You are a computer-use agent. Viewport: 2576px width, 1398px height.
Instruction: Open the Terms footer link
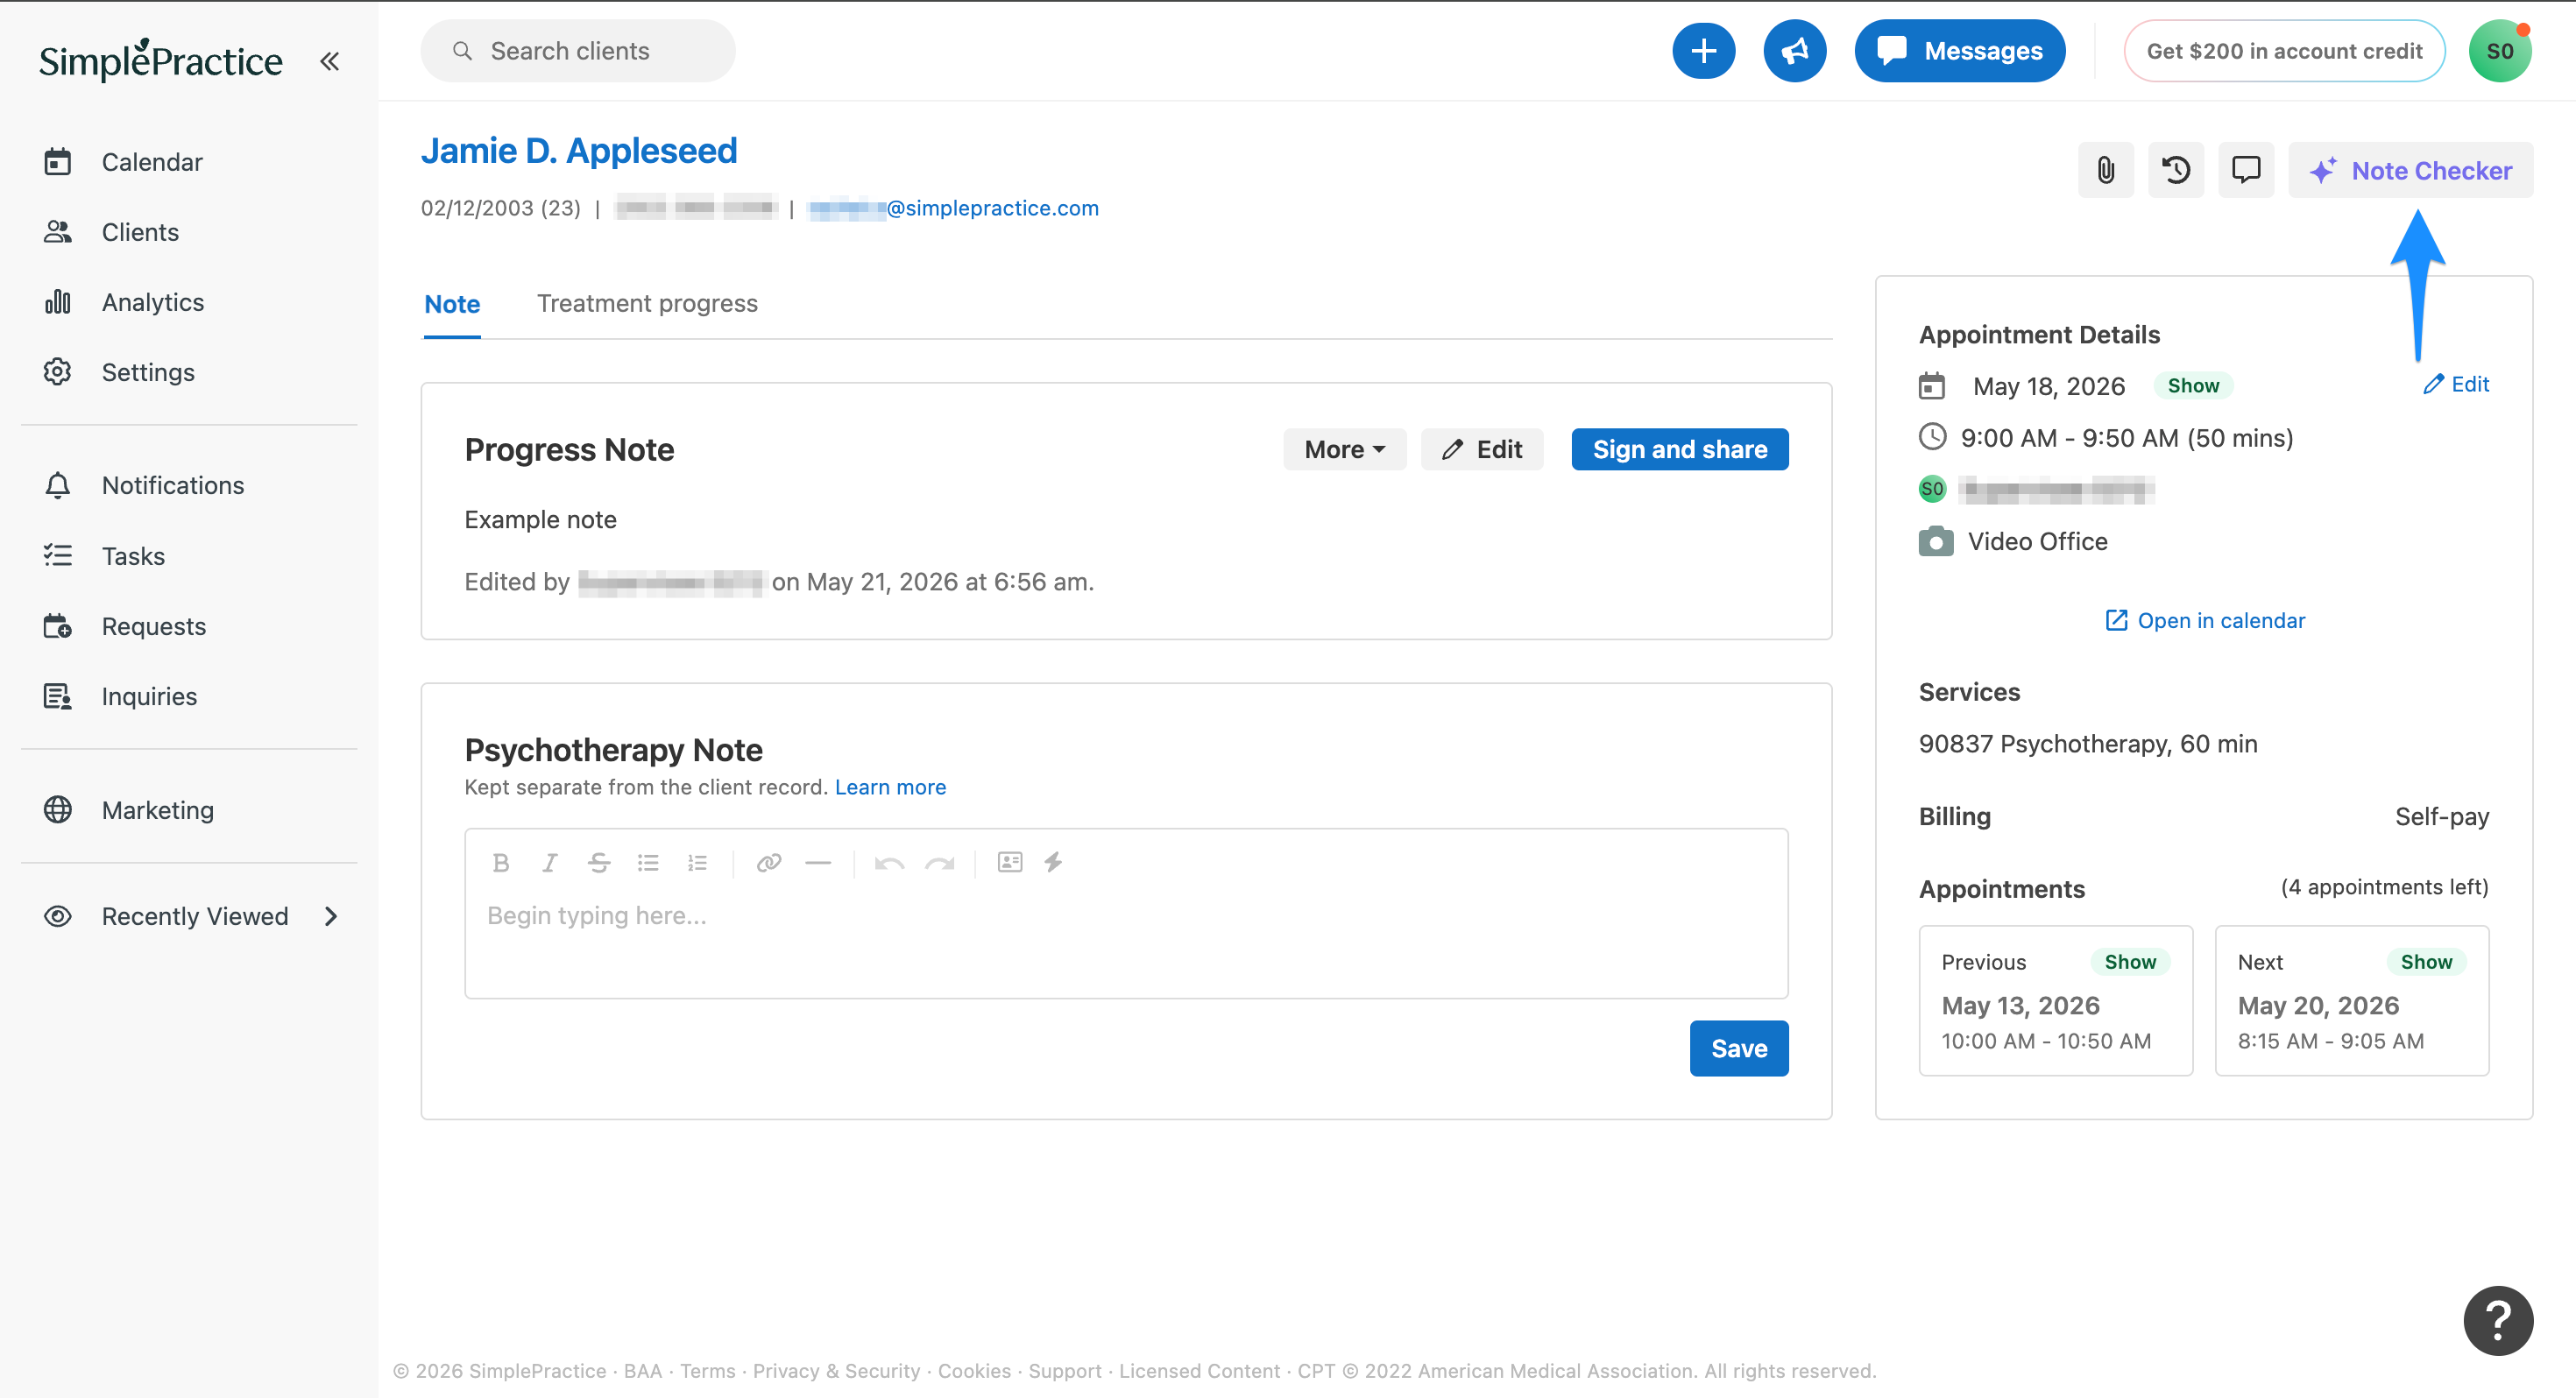(x=707, y=1370)
